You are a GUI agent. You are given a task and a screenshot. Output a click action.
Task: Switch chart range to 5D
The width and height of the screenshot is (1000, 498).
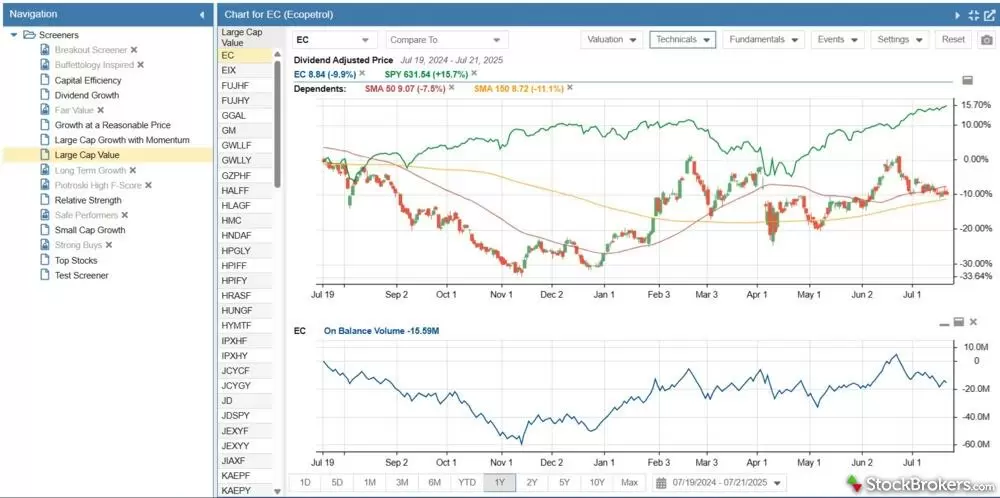pyautogui.click(x=337, y=483)
